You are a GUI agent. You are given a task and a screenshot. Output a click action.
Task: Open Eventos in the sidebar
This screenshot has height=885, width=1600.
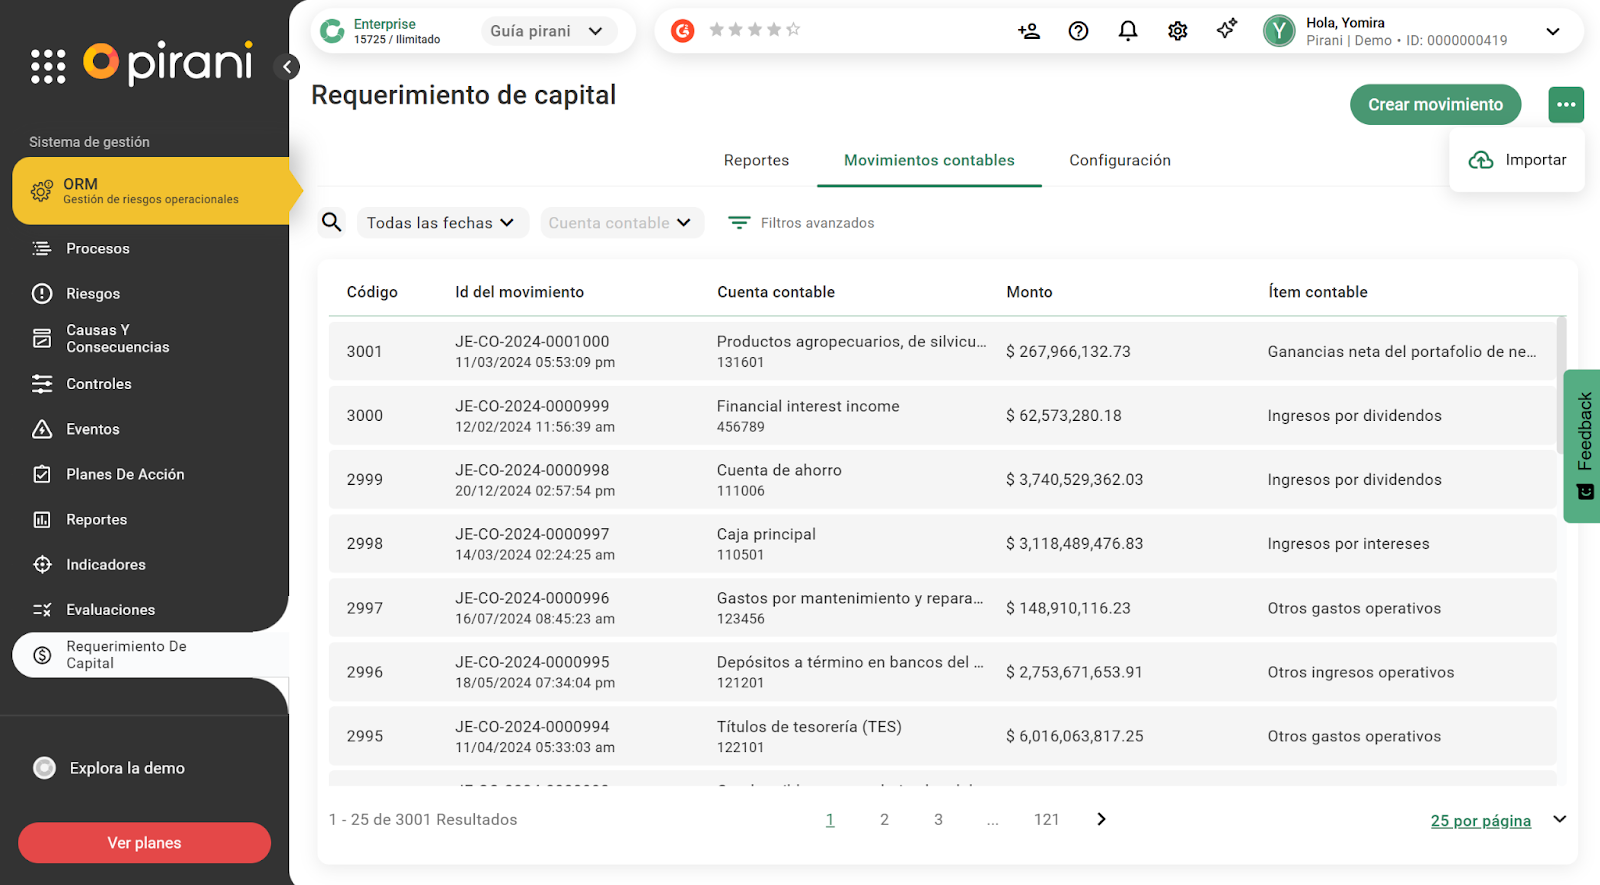(93, 429)
